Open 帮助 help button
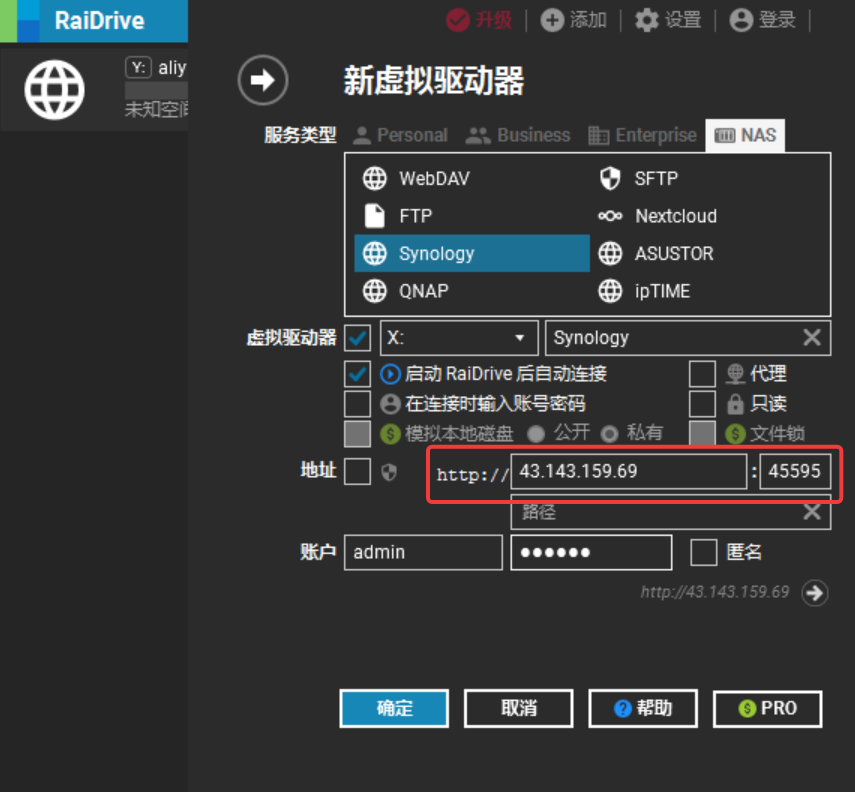Image resolution: width=855 pixels, height=792 pixels. (643, 709)
